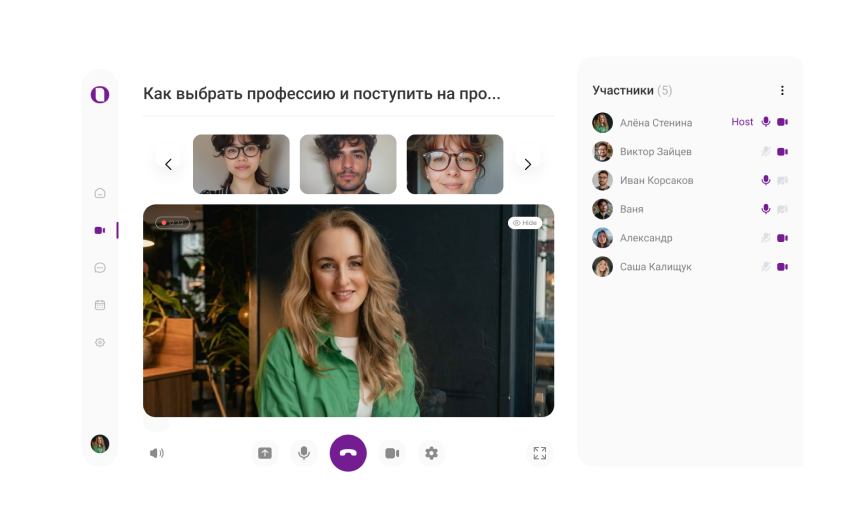Toggle your camera in call controls
This screenshot has width=866, height=506.
click(392, 453)
